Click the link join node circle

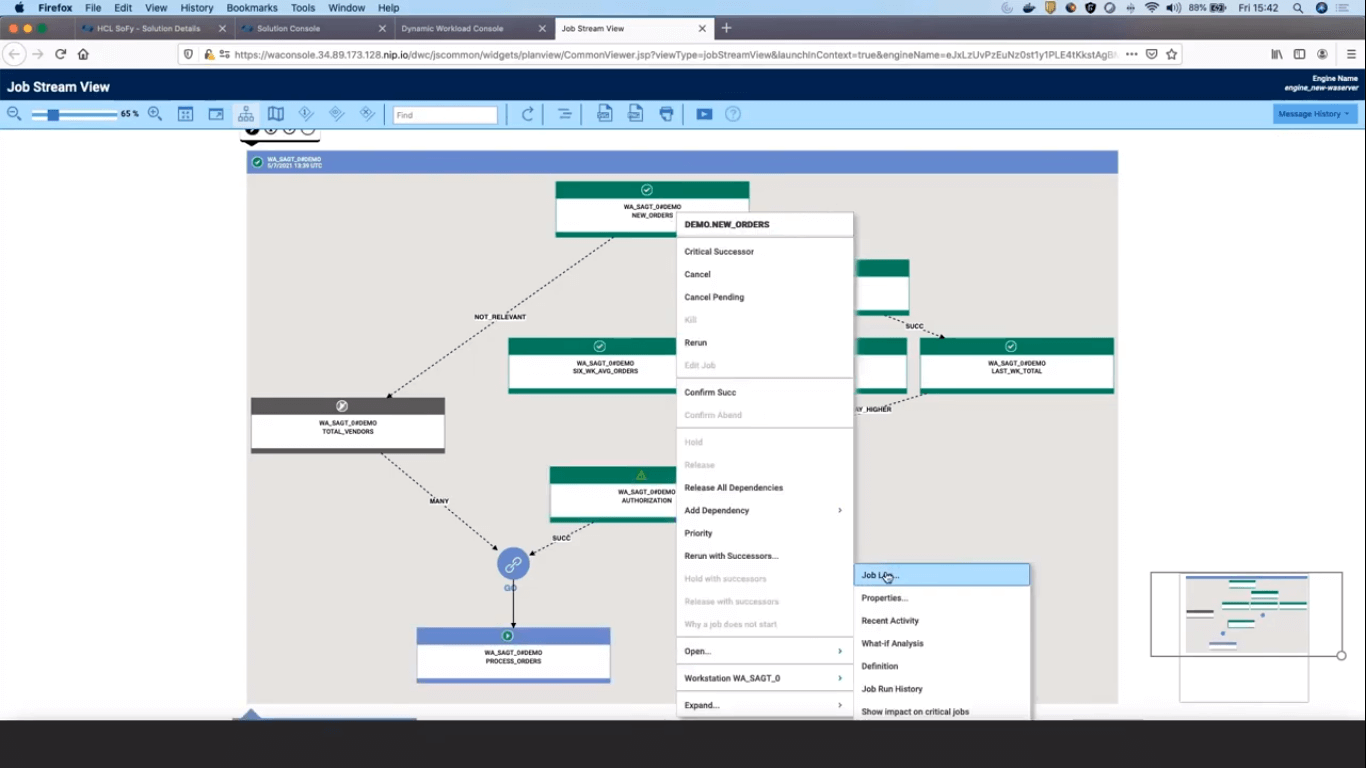(513, 564)
